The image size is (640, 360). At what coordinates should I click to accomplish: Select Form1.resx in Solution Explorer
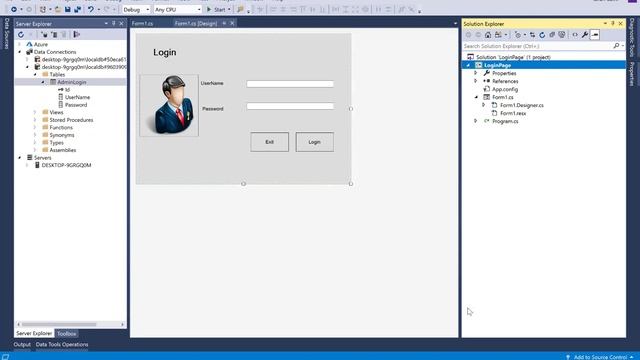click(x=513, y=113)
